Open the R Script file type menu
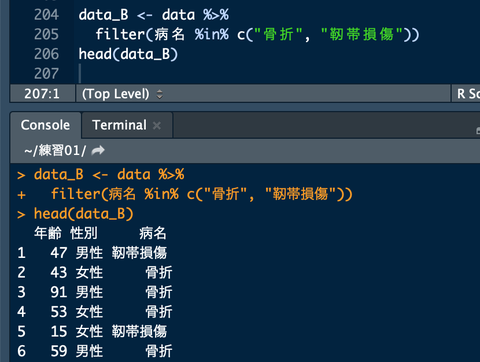 click(468, 94)
